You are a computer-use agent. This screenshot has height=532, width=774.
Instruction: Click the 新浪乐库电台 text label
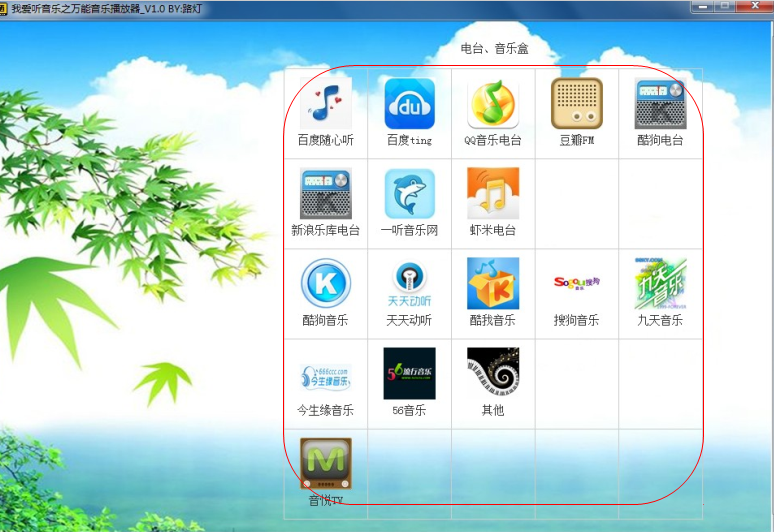click(326, 230)
